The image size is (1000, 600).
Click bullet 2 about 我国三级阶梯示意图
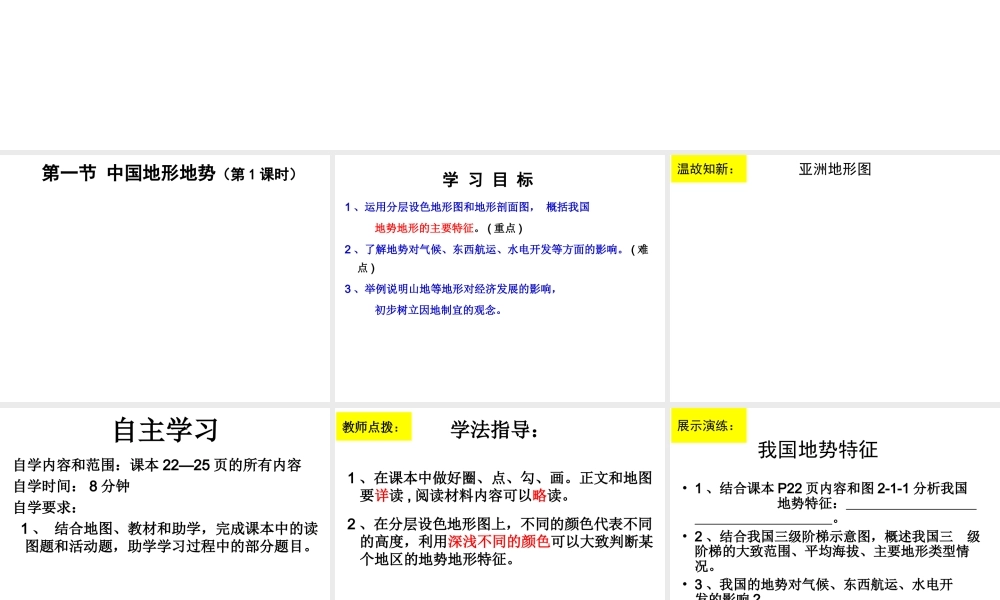831,551
